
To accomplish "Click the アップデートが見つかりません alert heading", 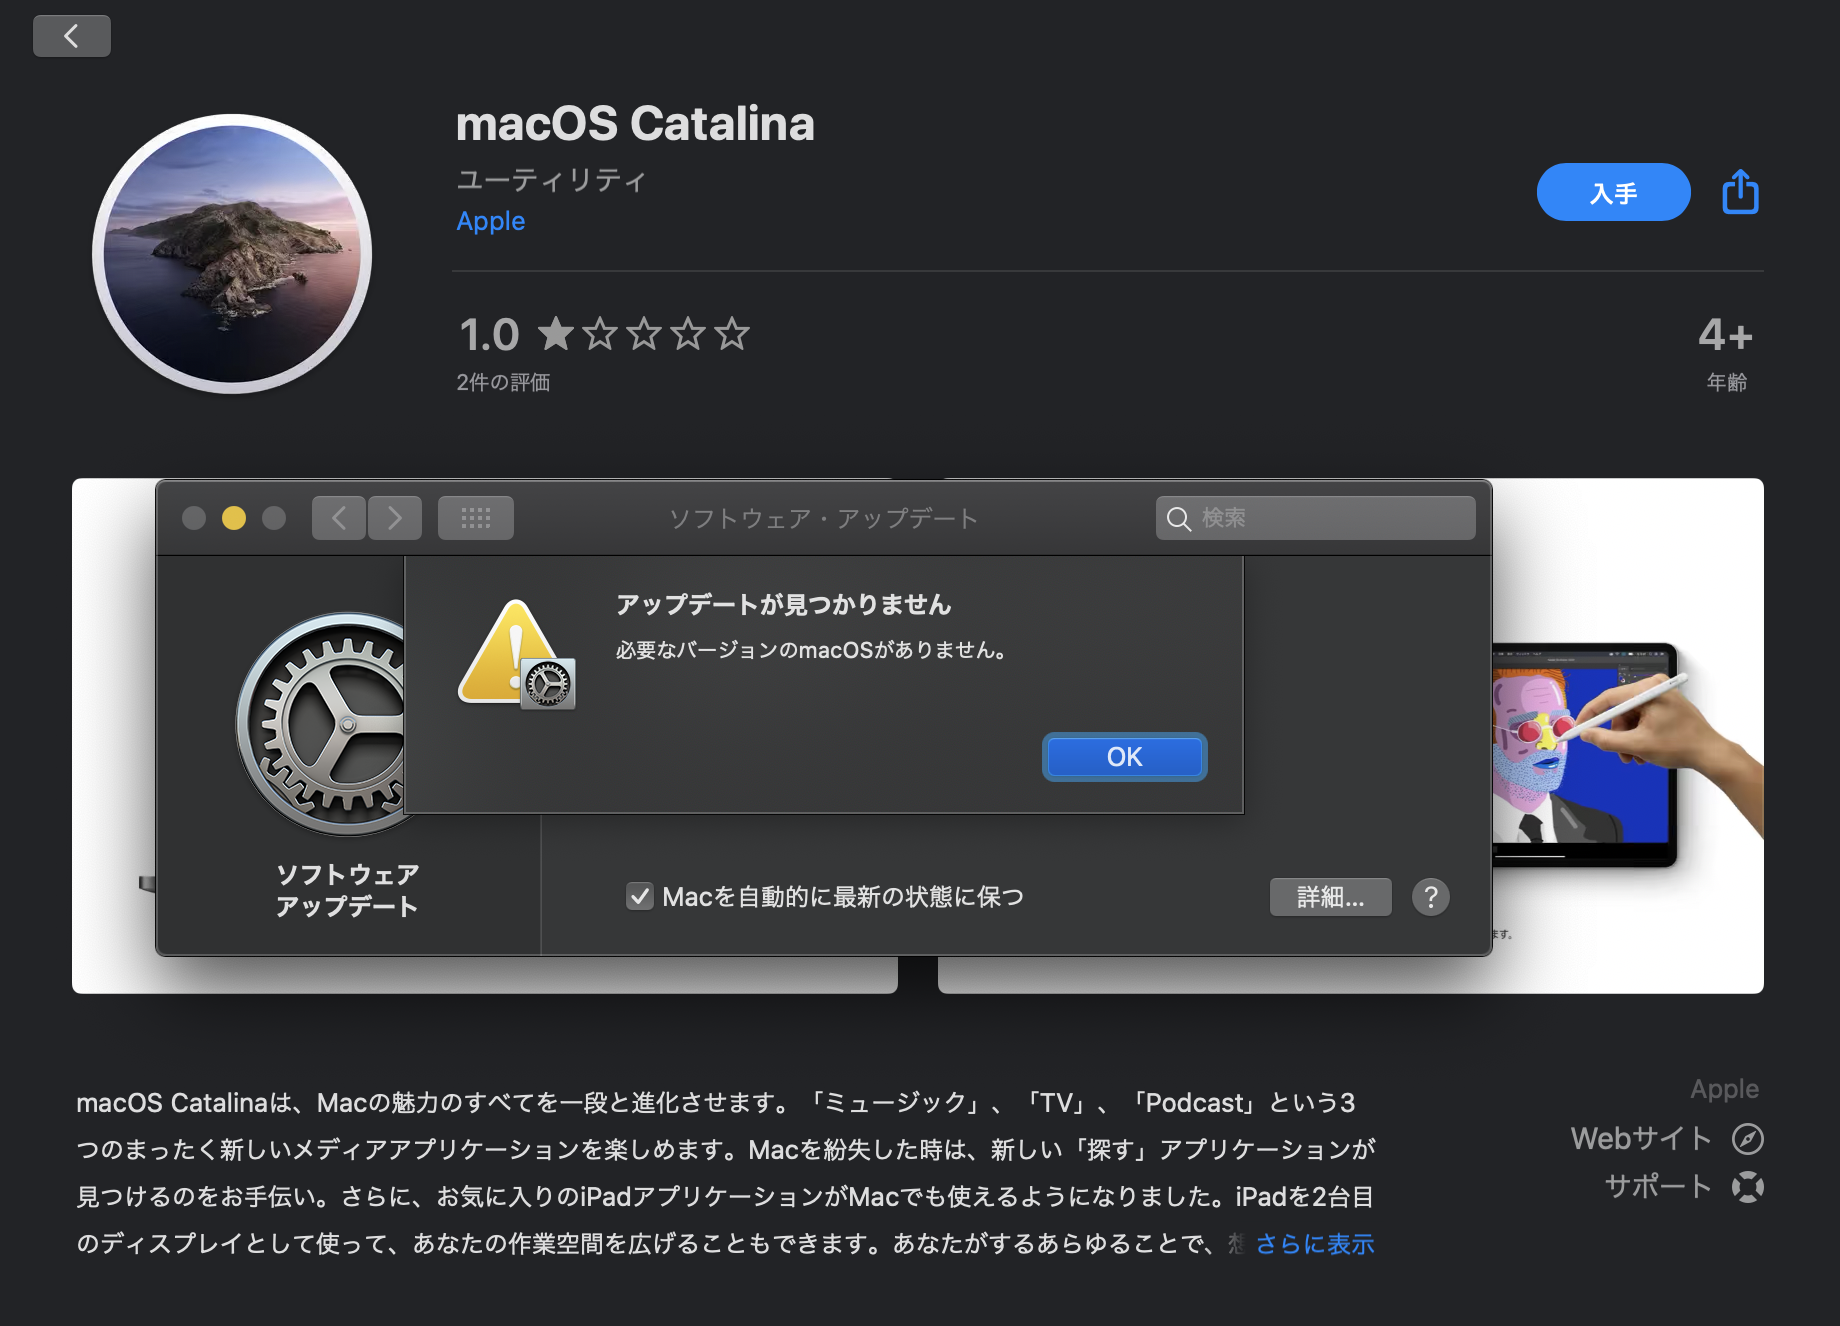I will 783,605.
